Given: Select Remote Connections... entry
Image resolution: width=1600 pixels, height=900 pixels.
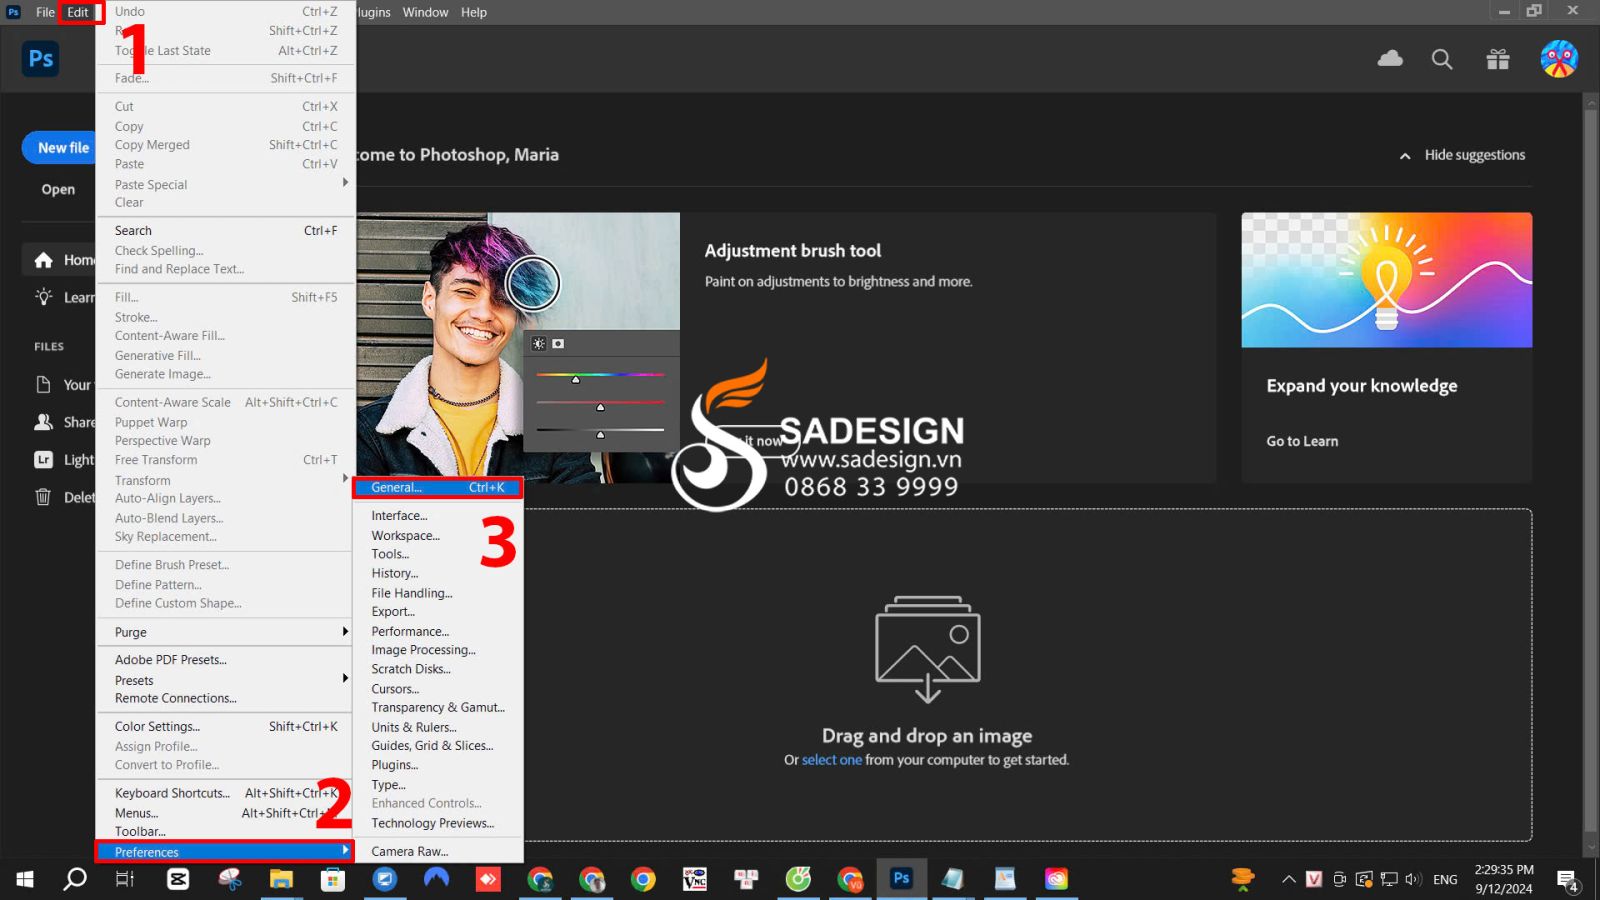Looking at the screenshot, I should tap(226, 699).
